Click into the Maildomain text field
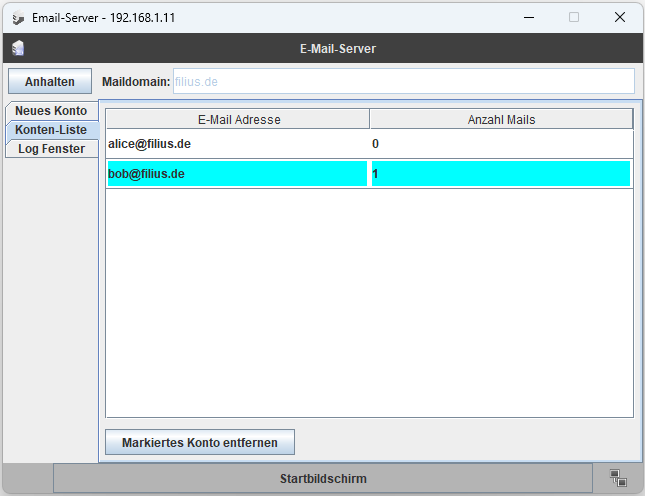This screenshot has width=645, height=496. click(x=403, y=81)
